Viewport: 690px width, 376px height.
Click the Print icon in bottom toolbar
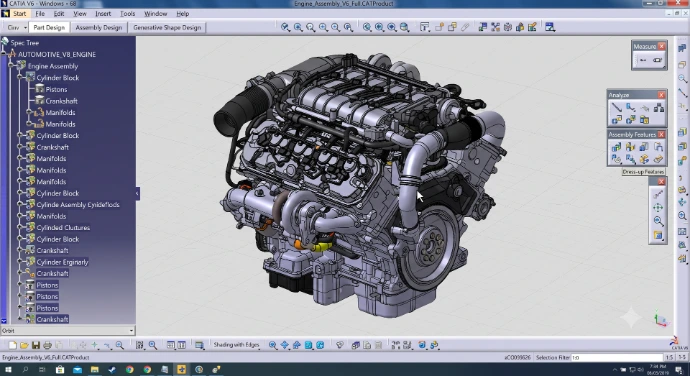(x=48, y=345)
